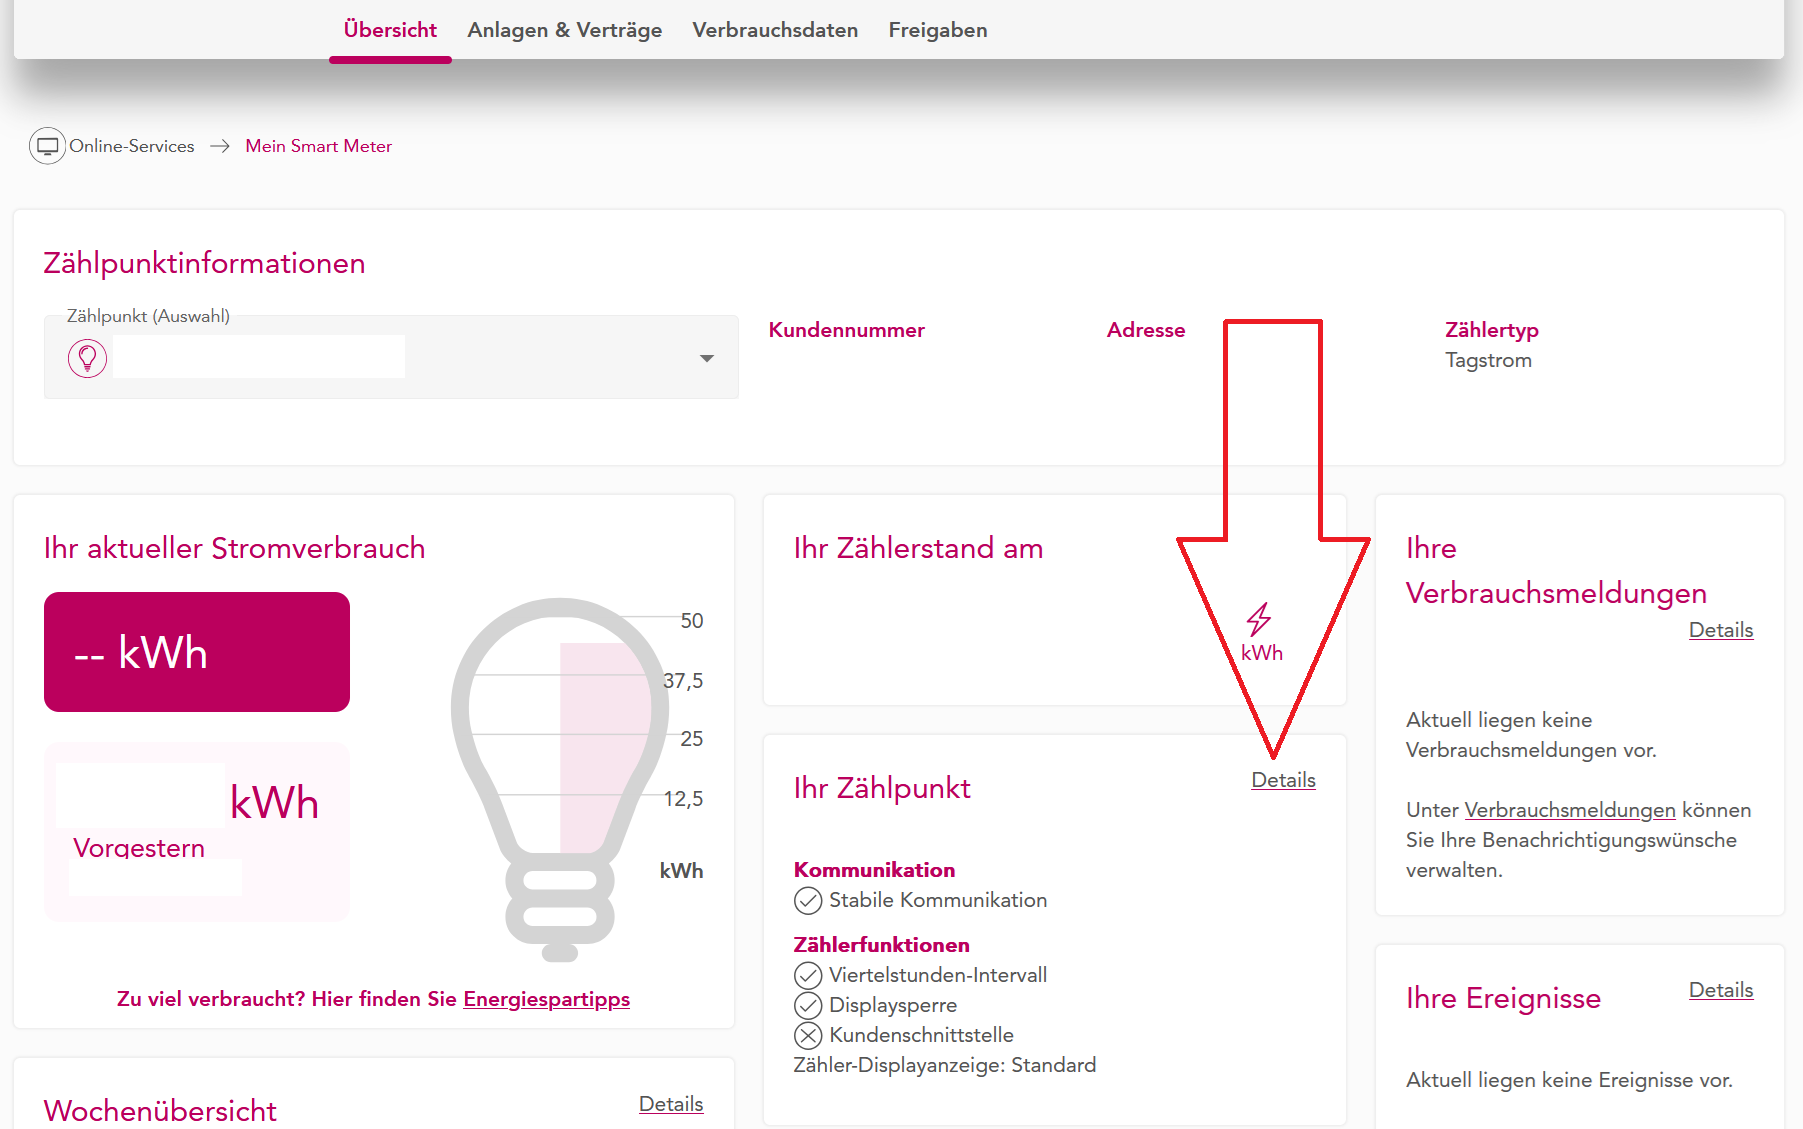The height and width of the screenshot is (1129, 1803).
Task: Click the Viertelstunden-Intervall checkmark icon
Action: pyautogui.click(x=807, y=975)
